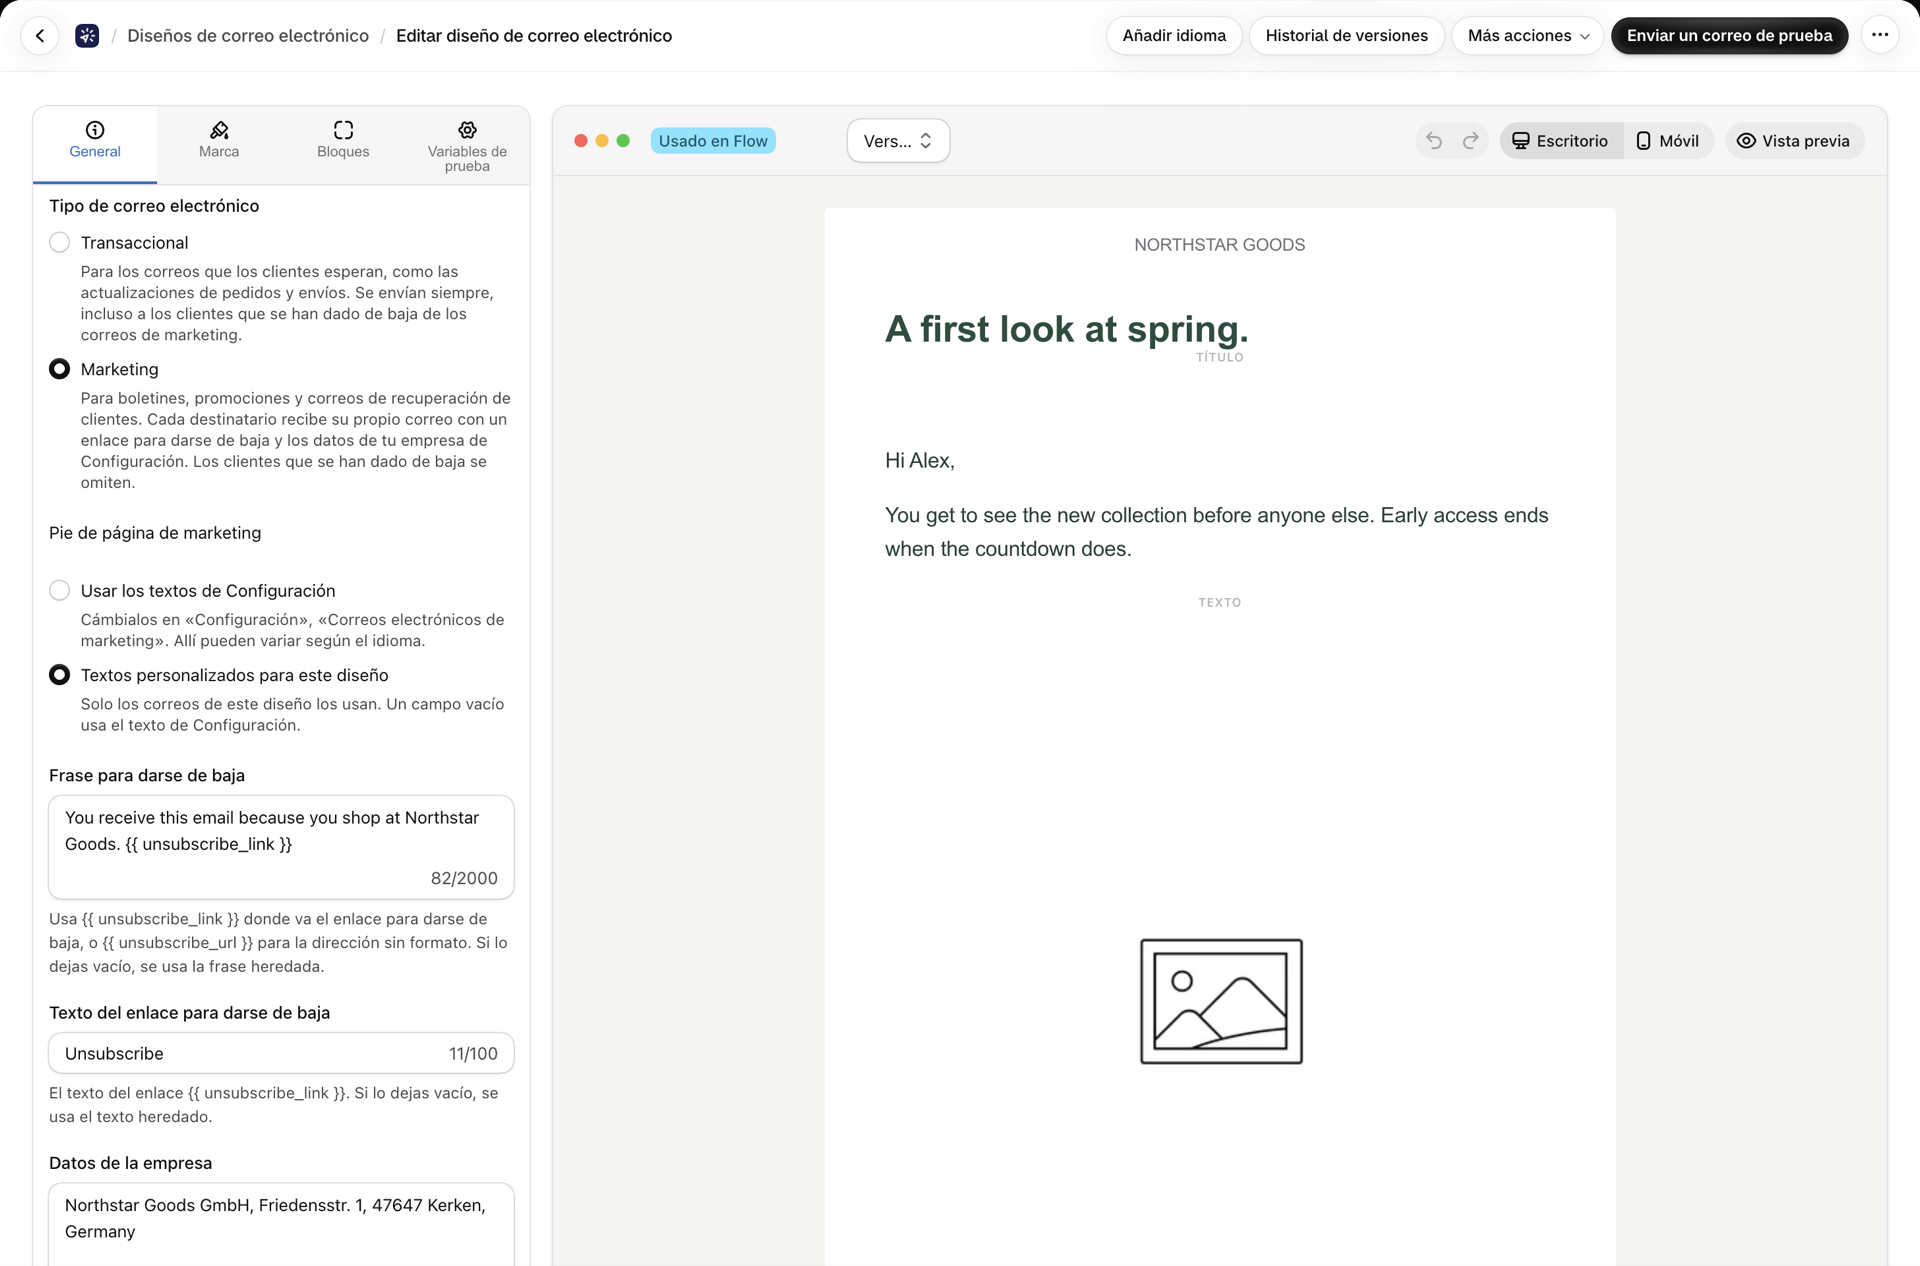Open Historial de versiones

click(1346, 36)
